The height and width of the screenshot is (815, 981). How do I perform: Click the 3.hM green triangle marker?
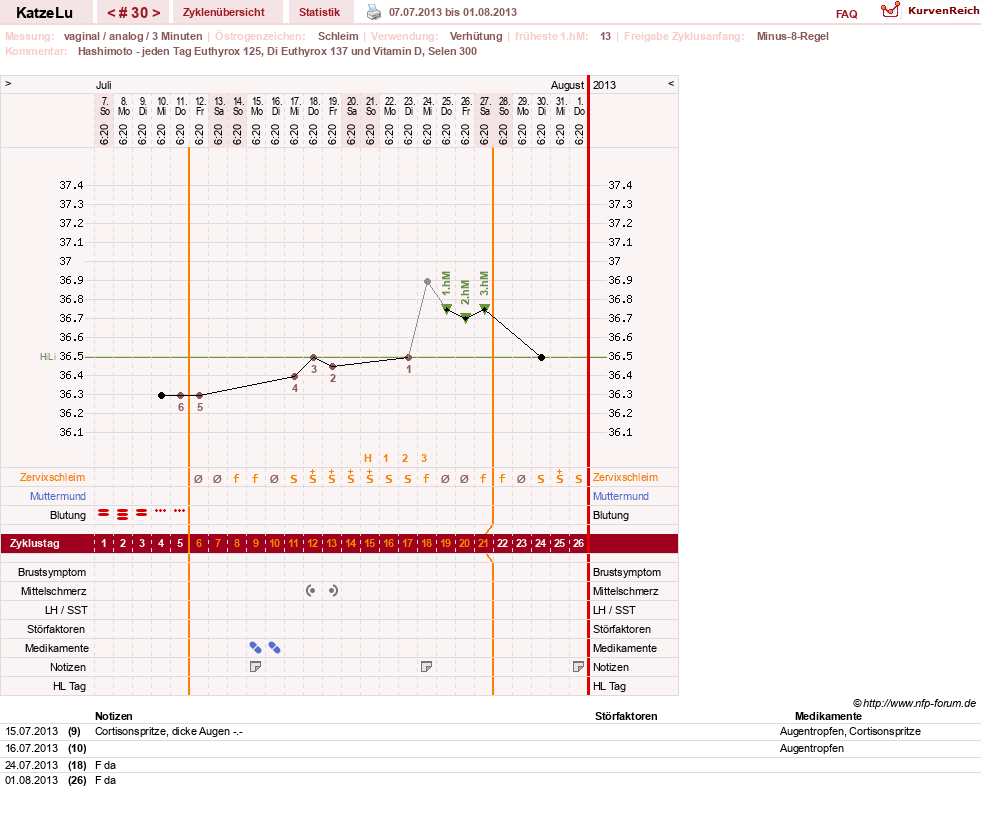485,308
